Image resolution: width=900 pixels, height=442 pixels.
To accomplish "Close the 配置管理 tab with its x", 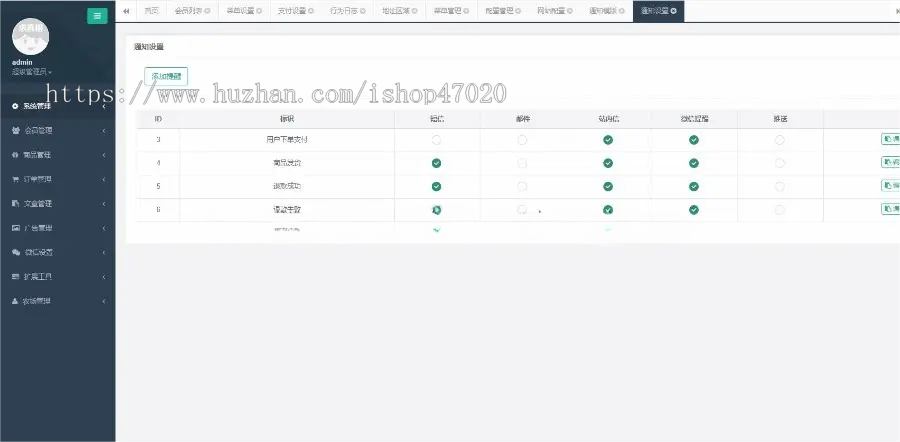I will click(518, 11).
